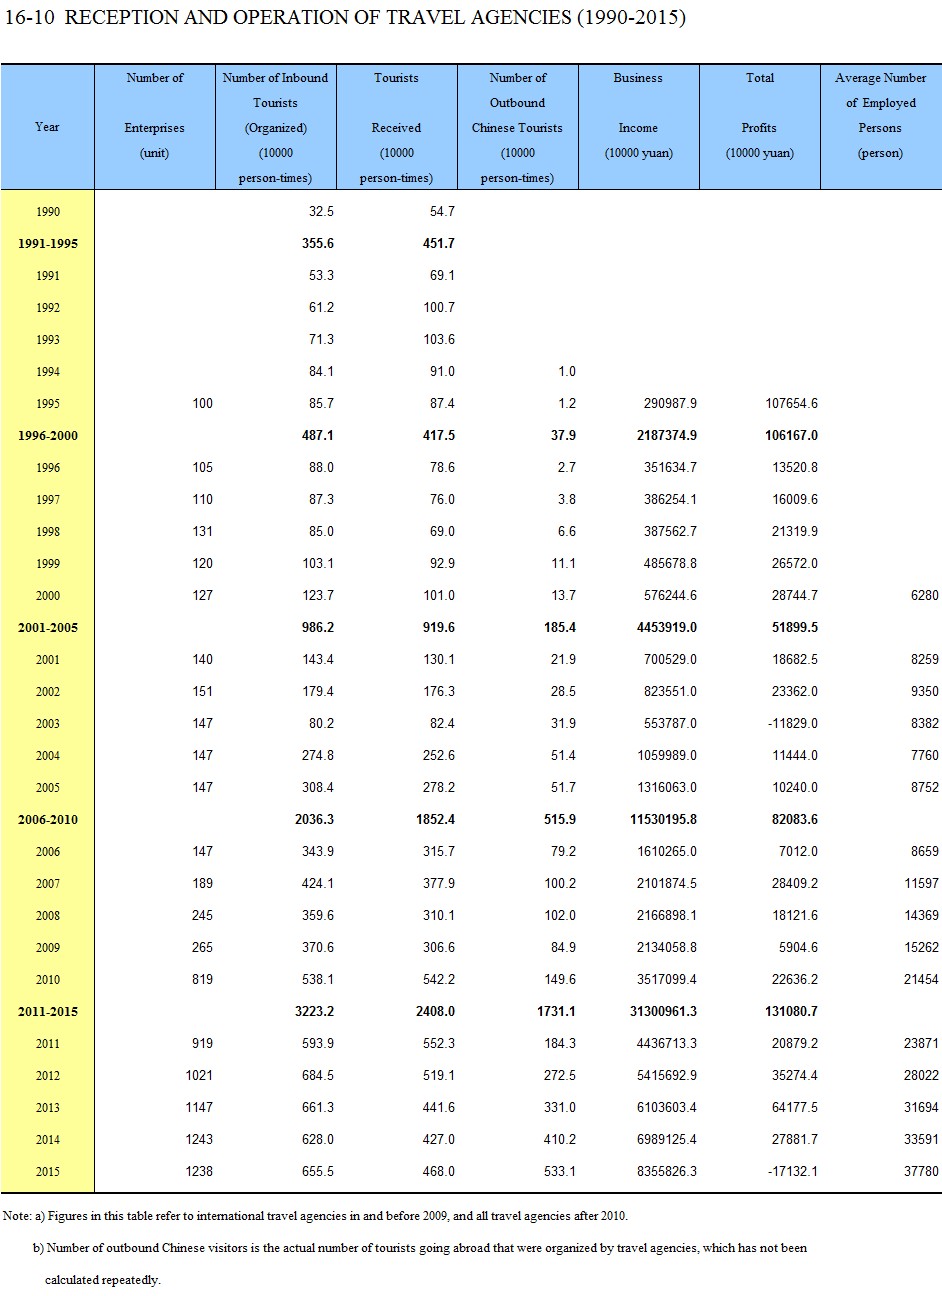The width and height of the screenshot is (942, 1296).
Task: Select employed persons value '37780'
Action: [921, 1172]
